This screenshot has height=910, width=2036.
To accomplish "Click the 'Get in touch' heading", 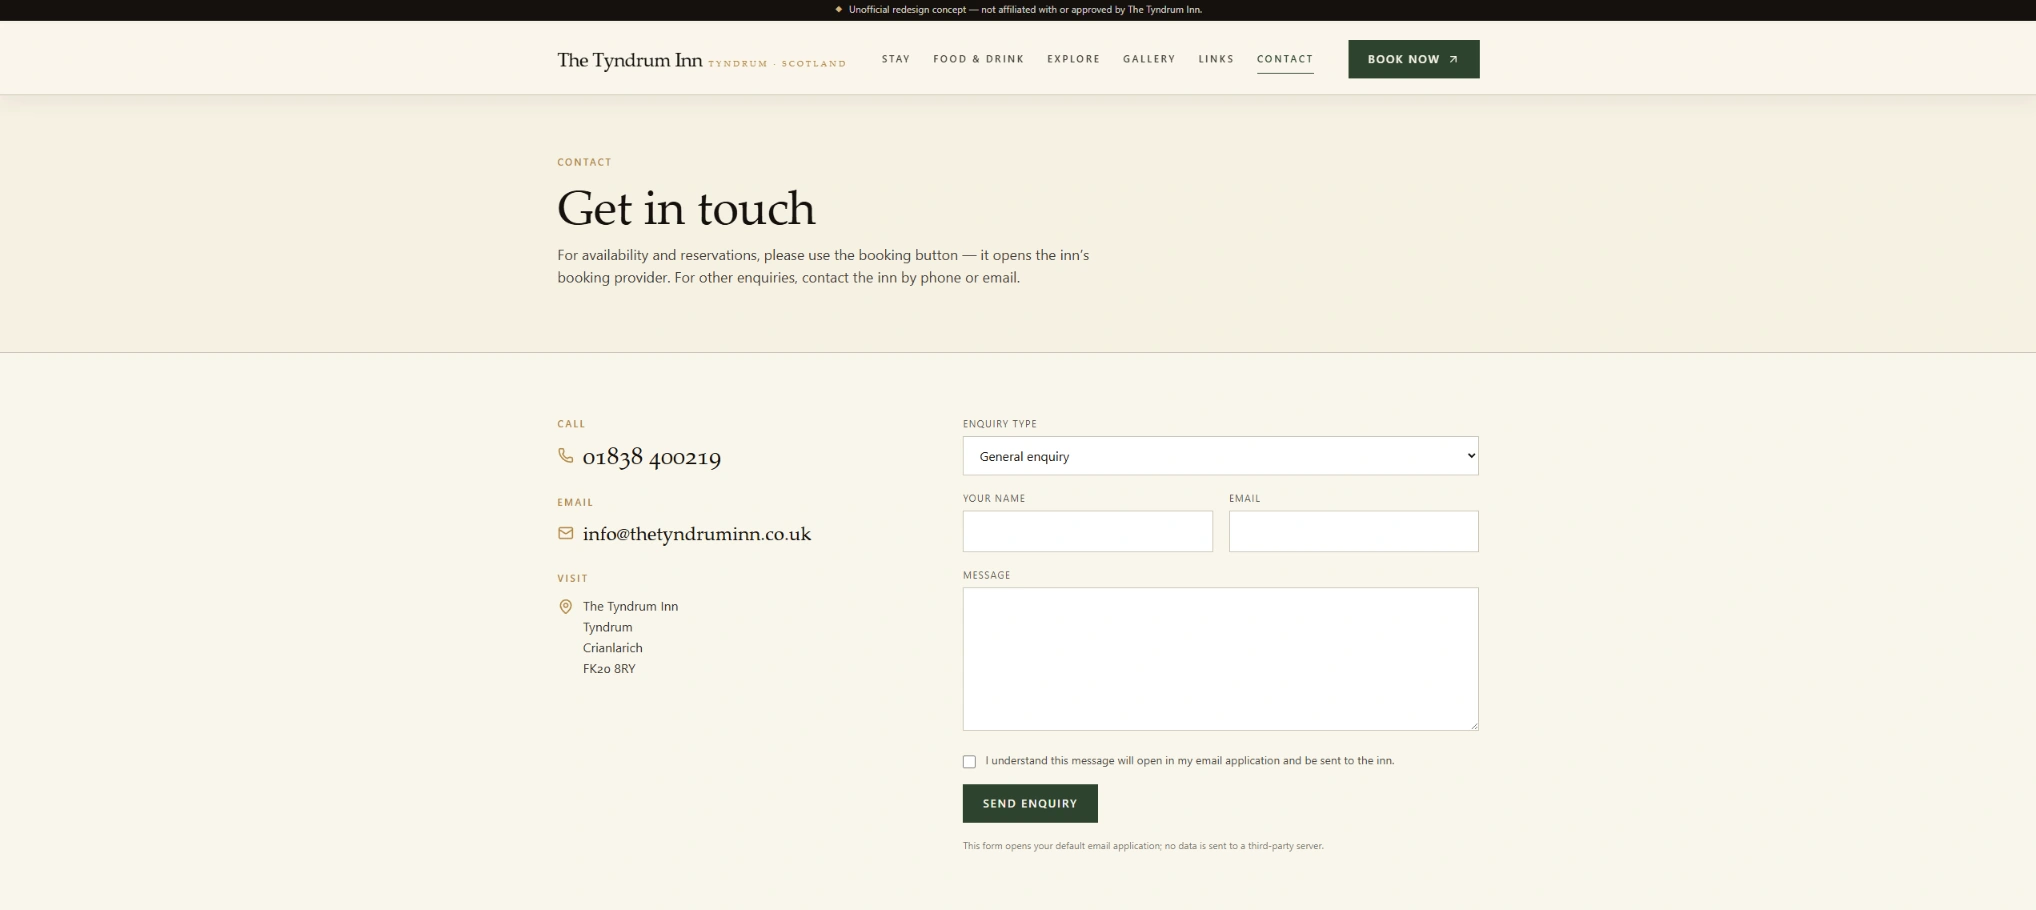I will coord(686,209).
